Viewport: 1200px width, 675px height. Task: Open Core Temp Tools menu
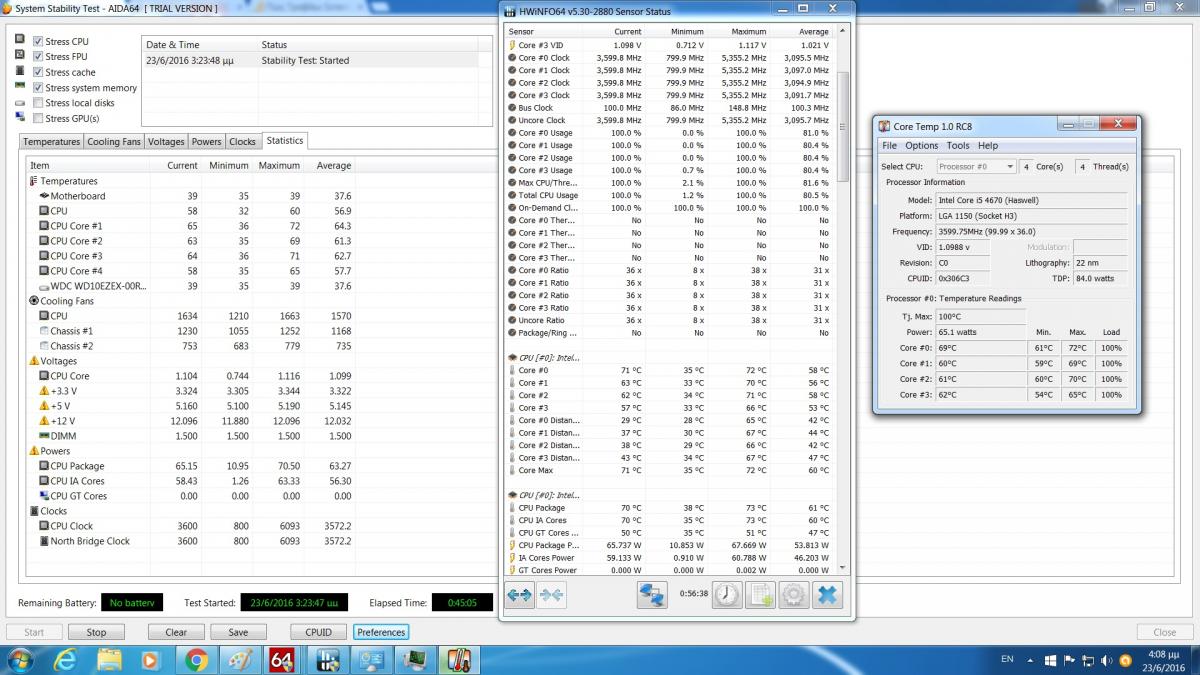pyautogui.click(x=958, y=146)
